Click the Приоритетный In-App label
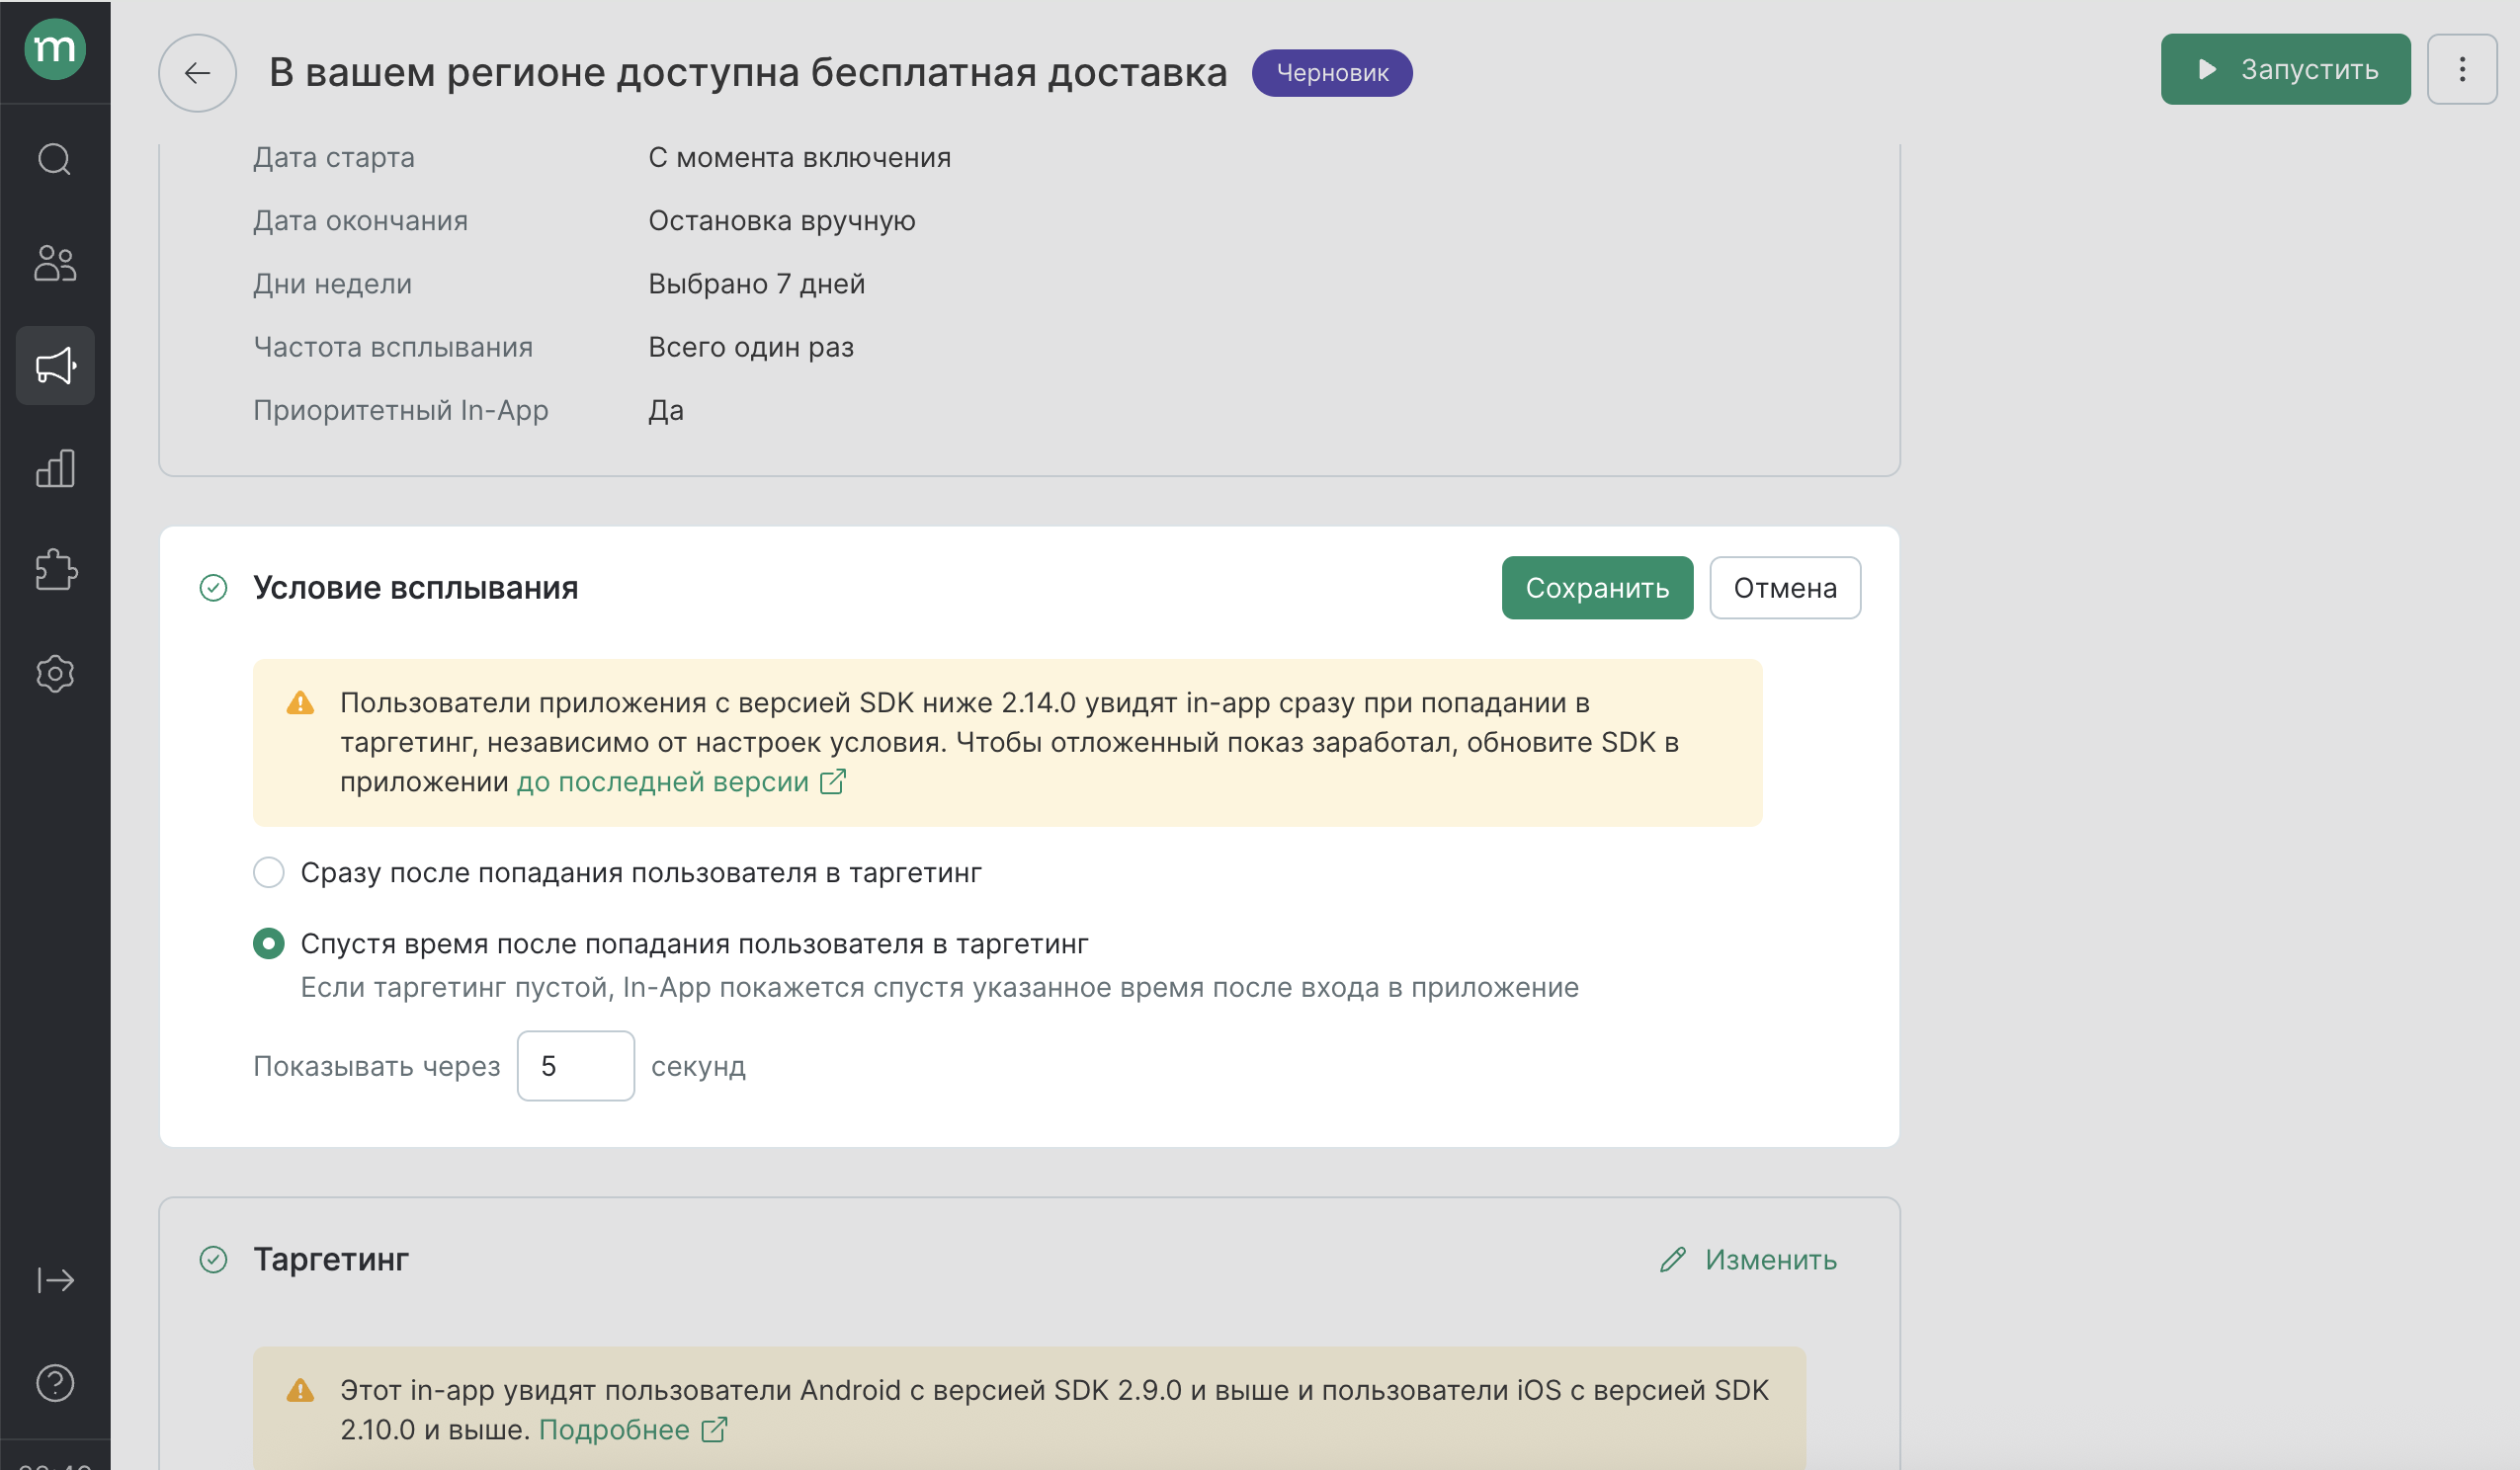Screen dimensions: 2520x1470 (401, 410)
